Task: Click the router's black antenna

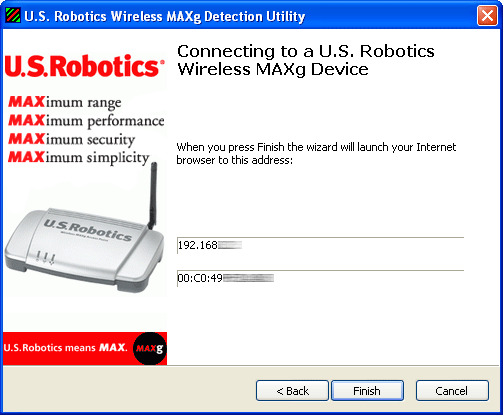Action: 153,195
